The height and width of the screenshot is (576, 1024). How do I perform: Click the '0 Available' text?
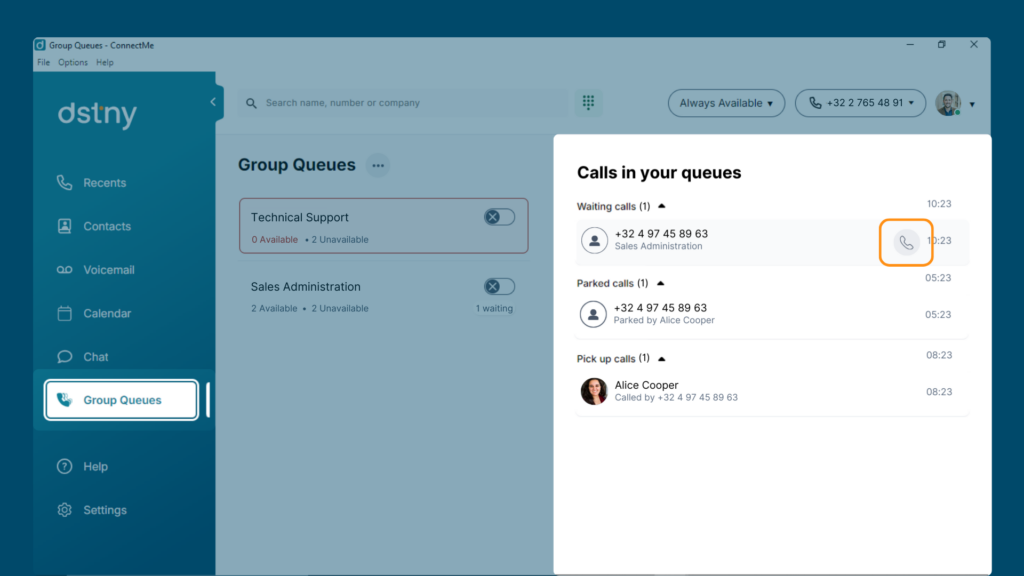point(274,240)
